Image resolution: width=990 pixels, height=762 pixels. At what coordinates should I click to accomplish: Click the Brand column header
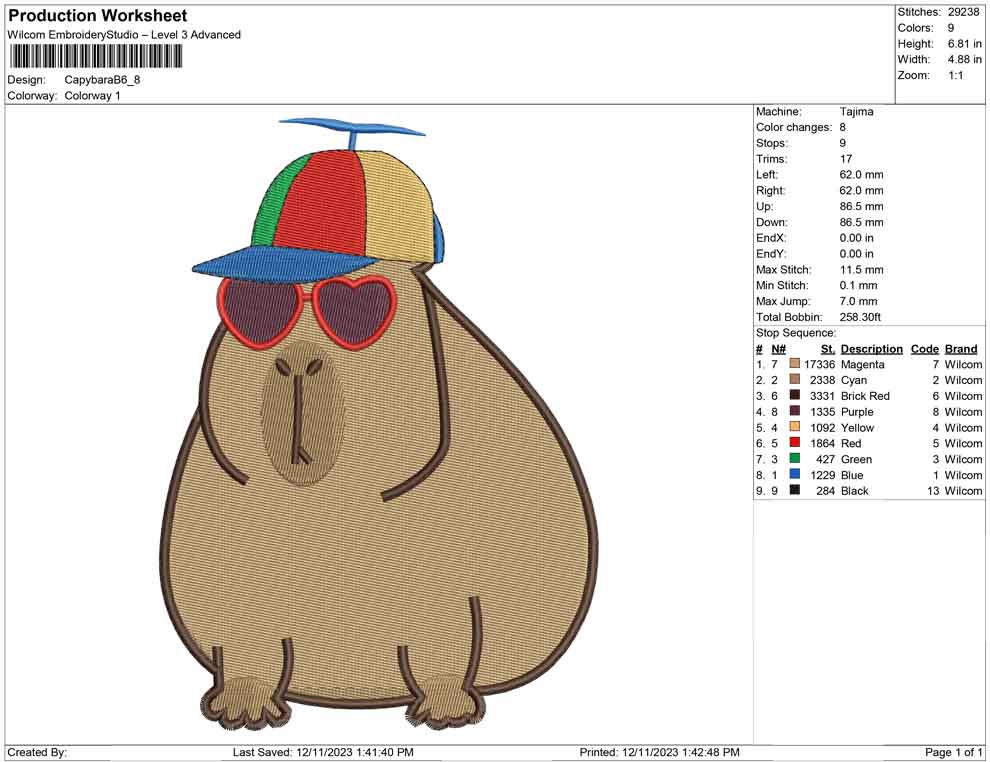[x=961, y=348]
